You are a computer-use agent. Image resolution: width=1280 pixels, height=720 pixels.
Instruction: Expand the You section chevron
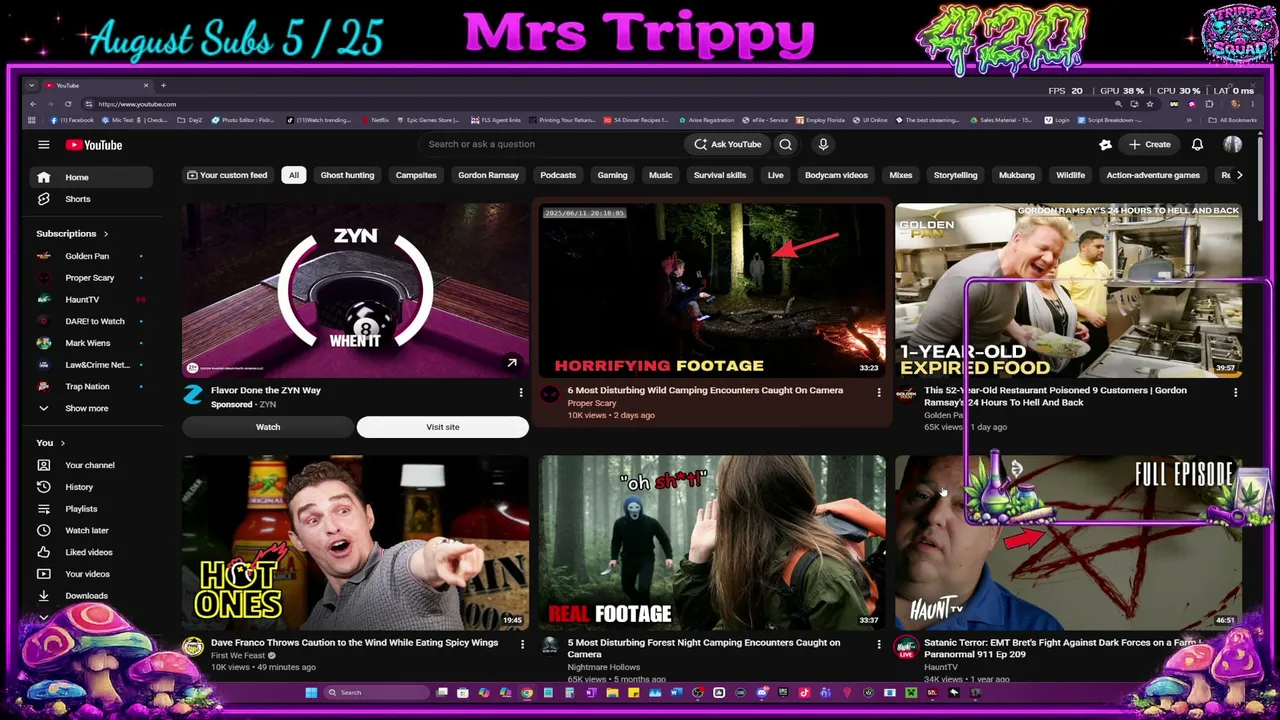(x=63, y=443)
